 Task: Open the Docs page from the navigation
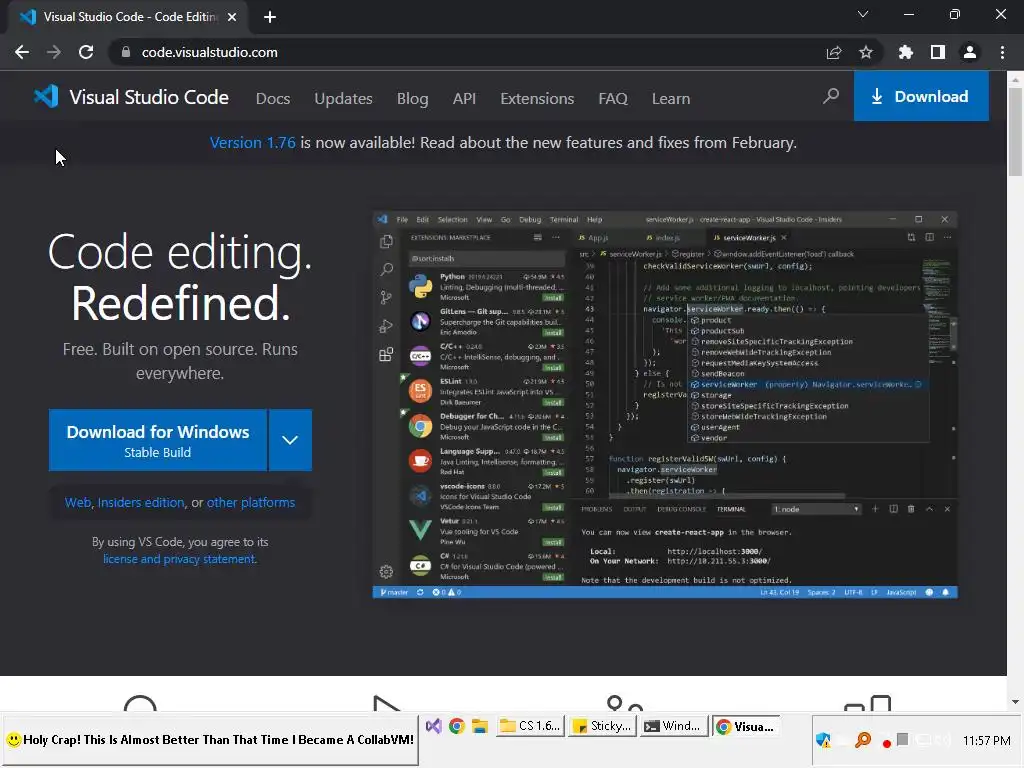click(273, 99)
